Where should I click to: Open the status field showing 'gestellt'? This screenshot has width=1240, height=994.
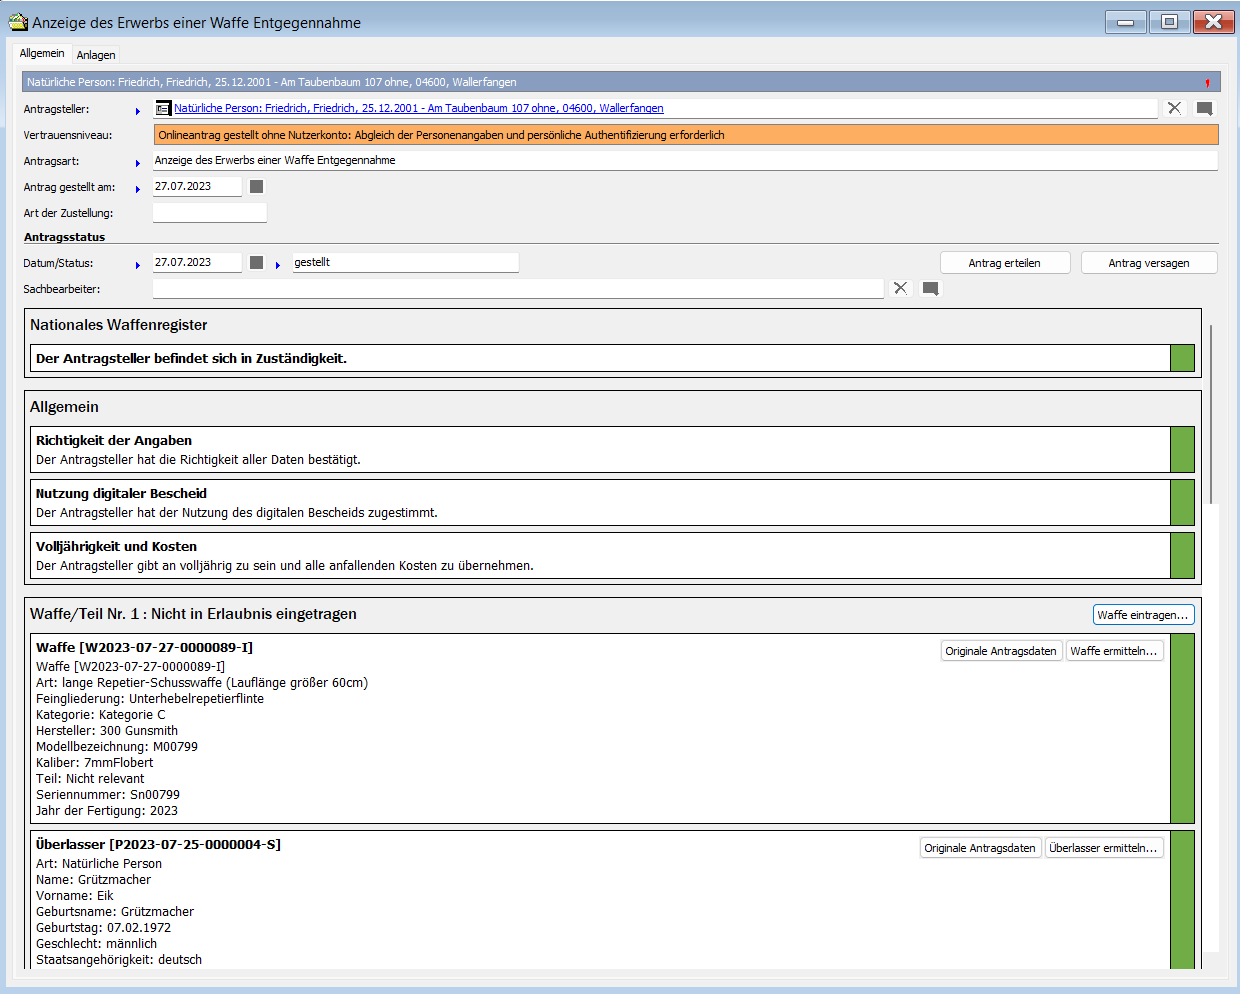(405, 263)
